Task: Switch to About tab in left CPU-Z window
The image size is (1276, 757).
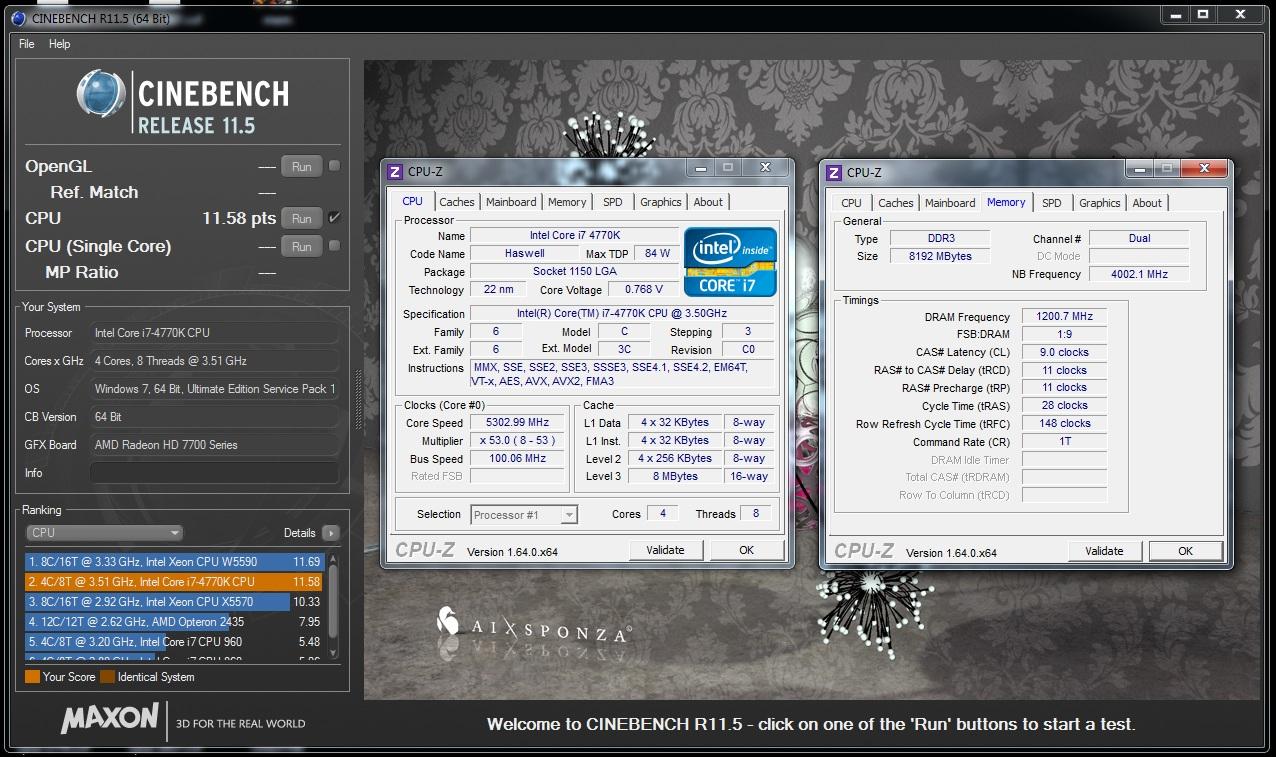Action: (x=708, y=202)
